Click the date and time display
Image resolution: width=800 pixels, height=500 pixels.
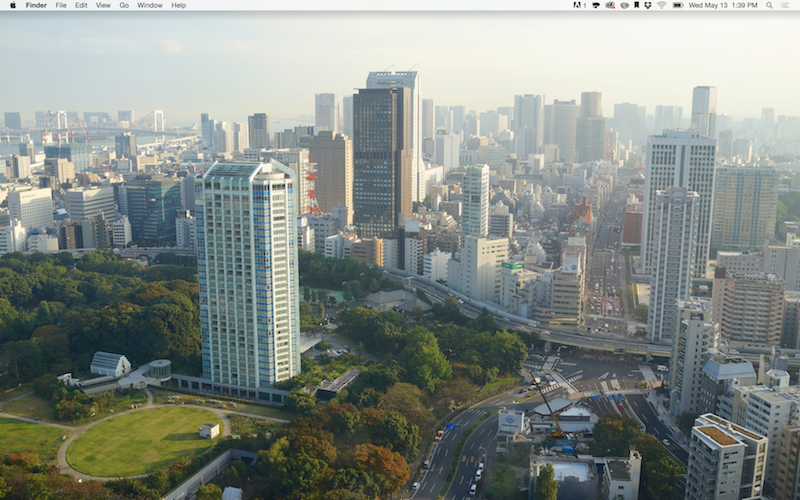tap(723, 5)
